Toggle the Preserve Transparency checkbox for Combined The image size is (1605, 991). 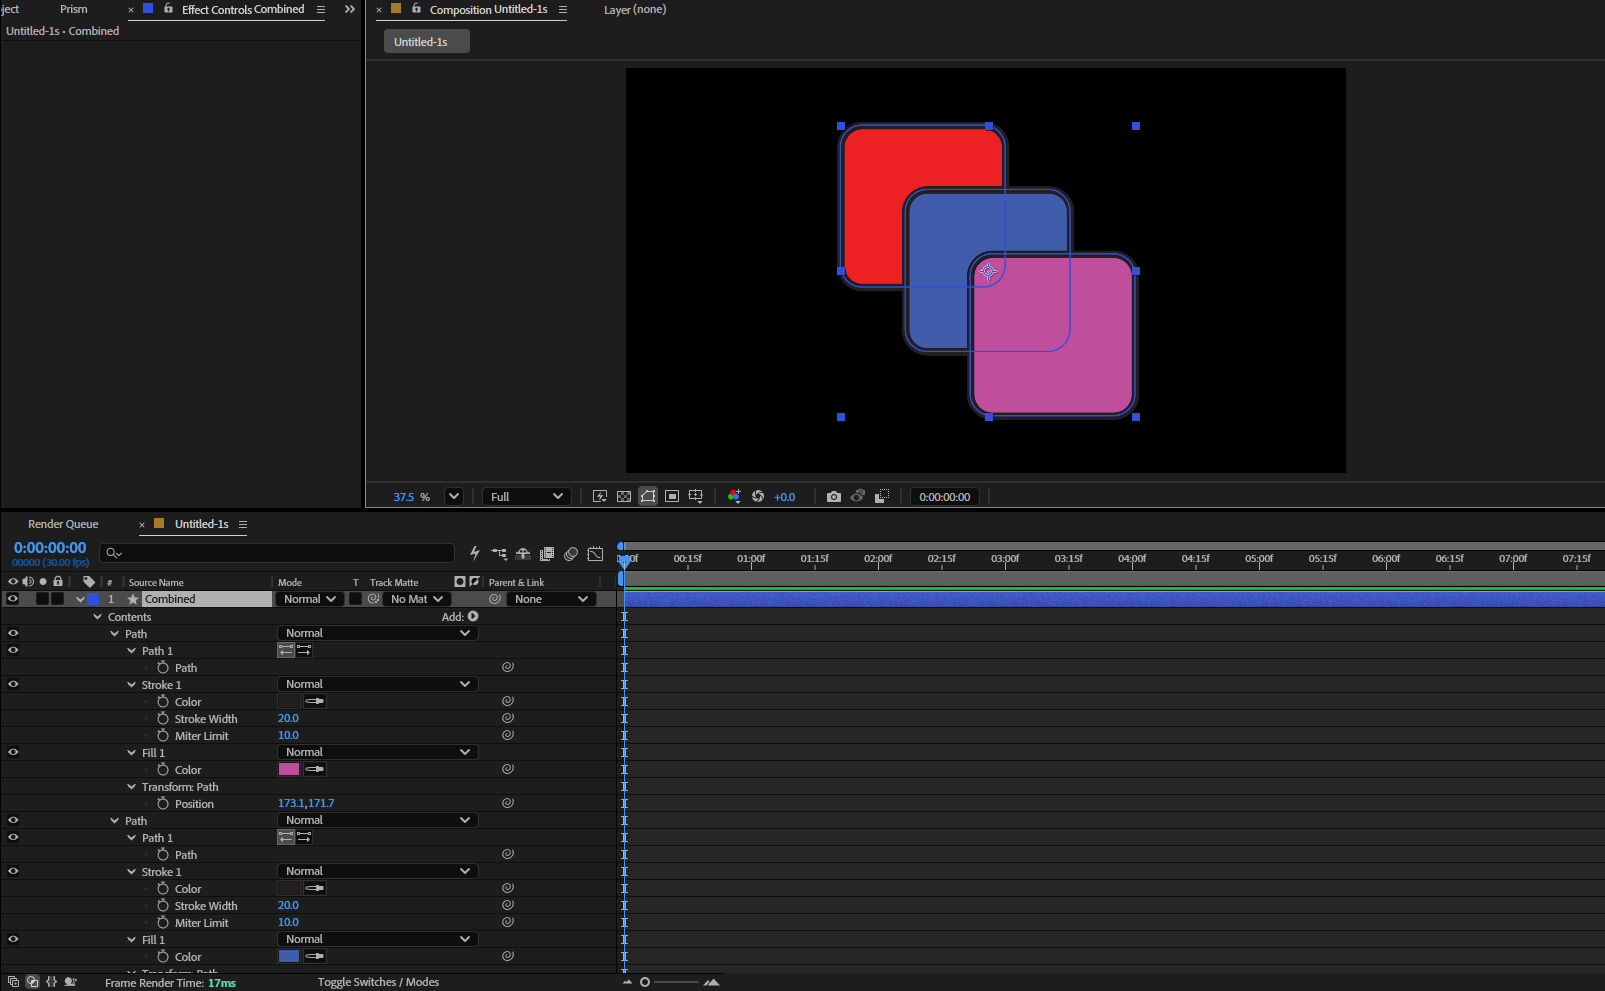(x=355, y=599)
